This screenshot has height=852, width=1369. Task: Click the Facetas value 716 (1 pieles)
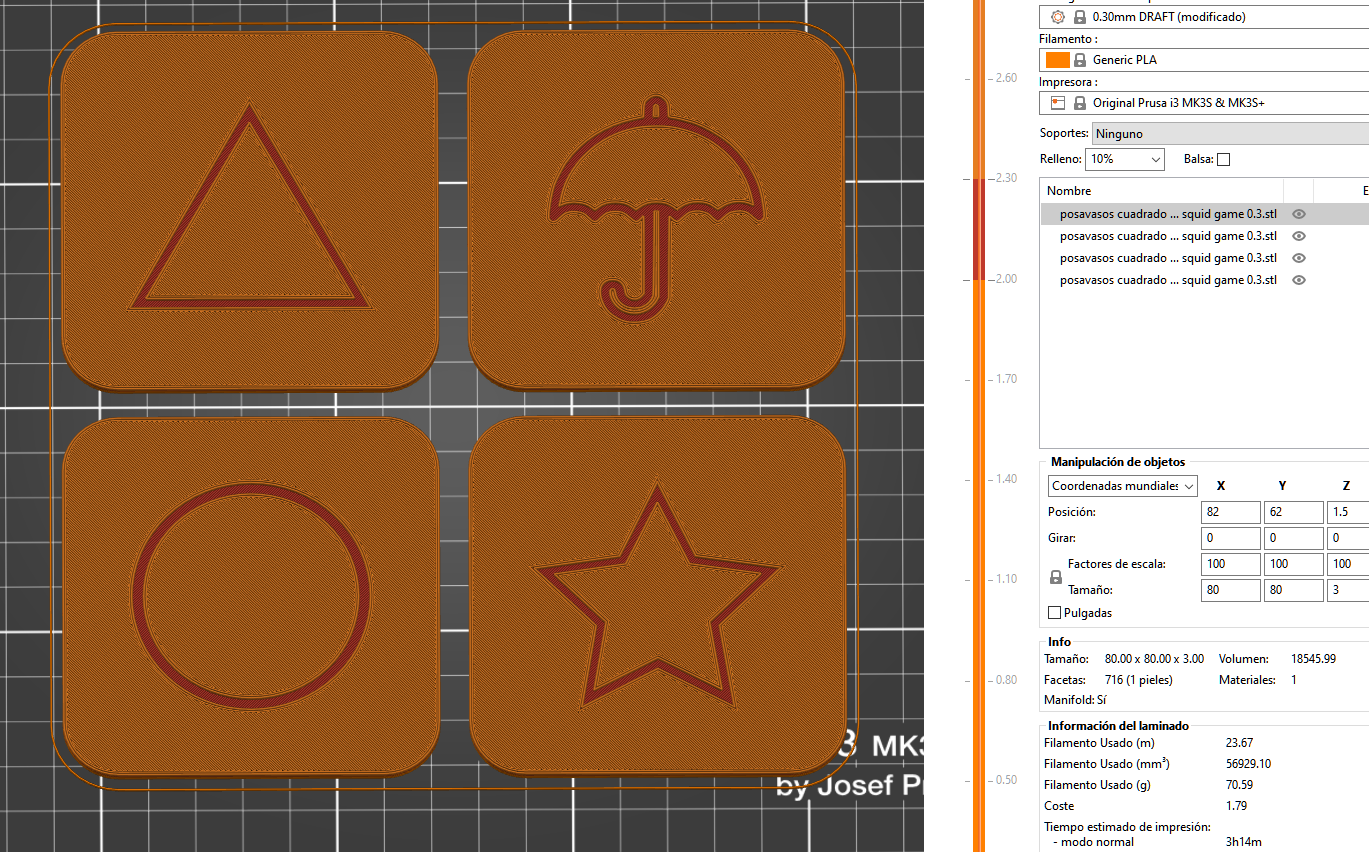click(x=1139, y=680)
